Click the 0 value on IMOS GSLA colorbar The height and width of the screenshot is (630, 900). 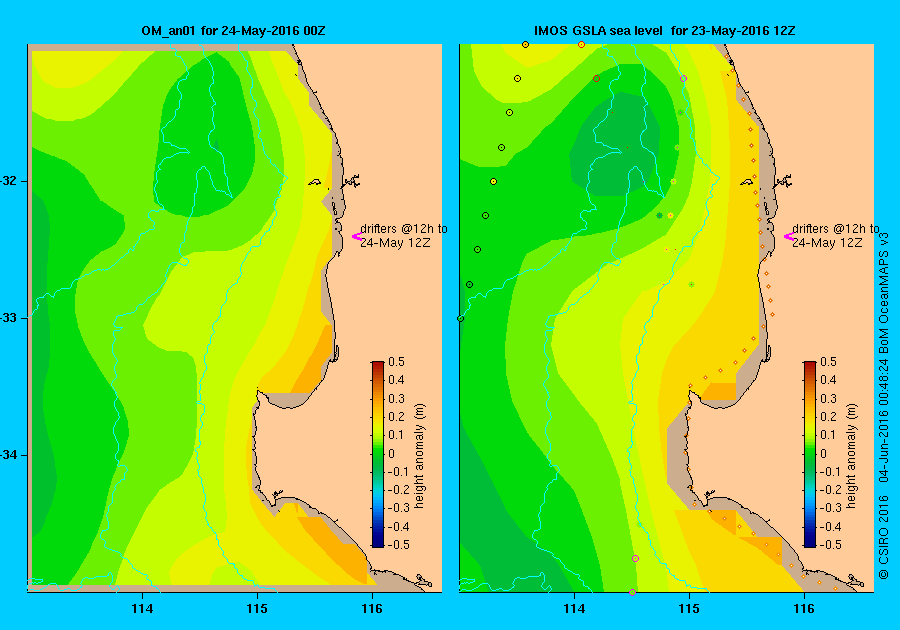(824, 453)
